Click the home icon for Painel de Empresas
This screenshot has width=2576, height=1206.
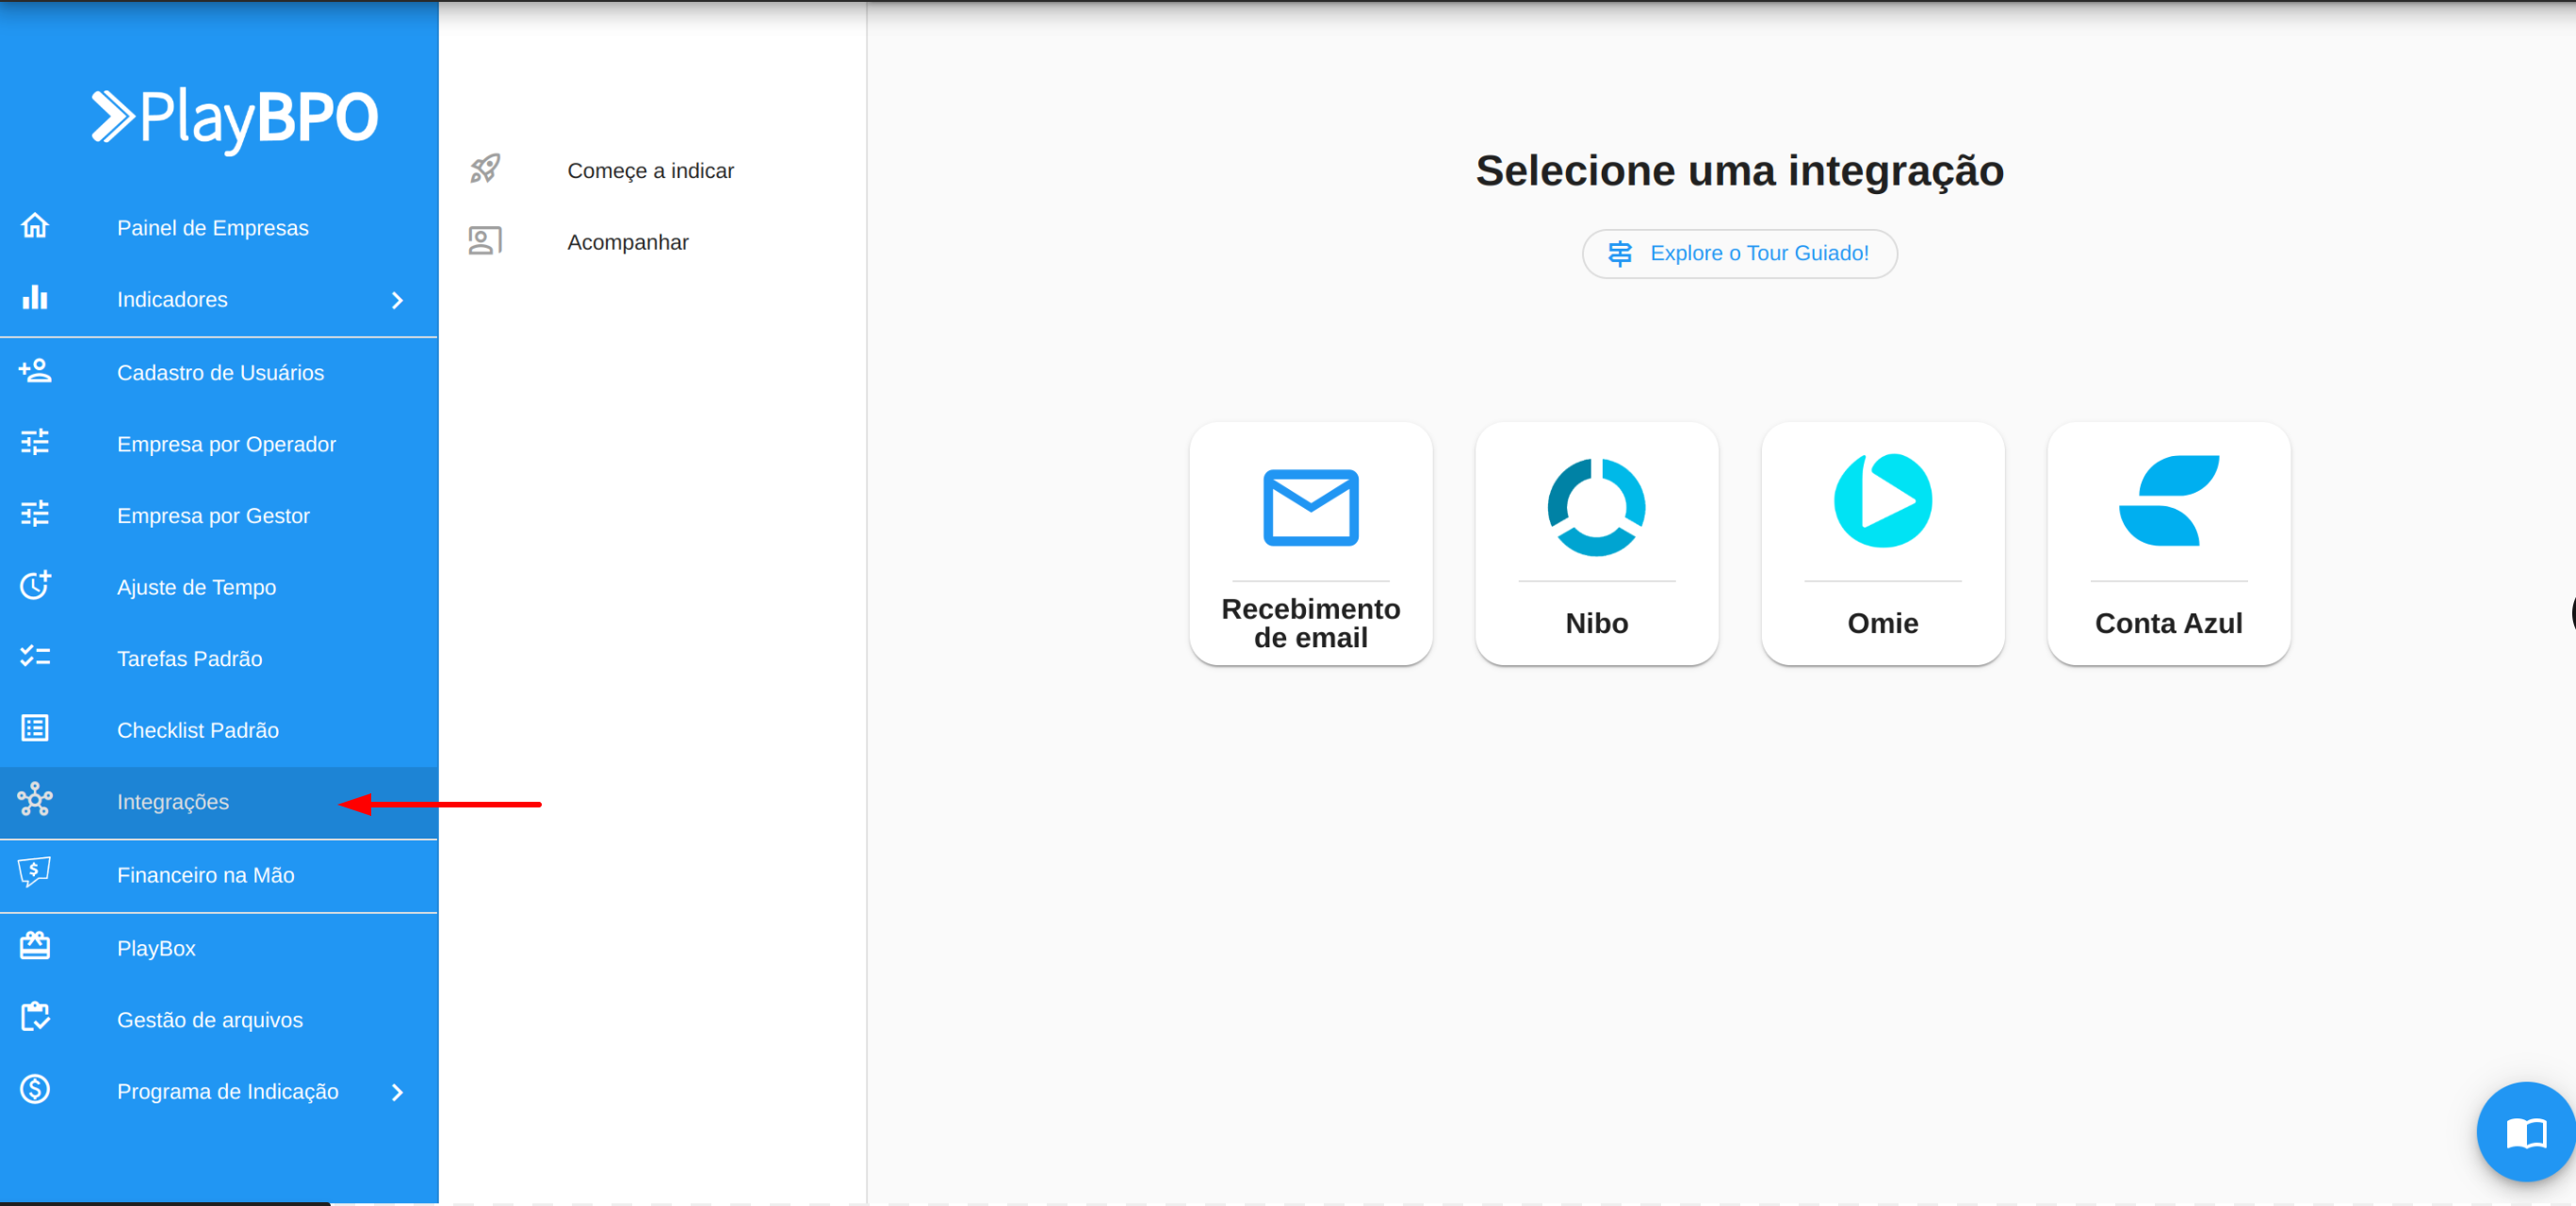tap(35, 226)
